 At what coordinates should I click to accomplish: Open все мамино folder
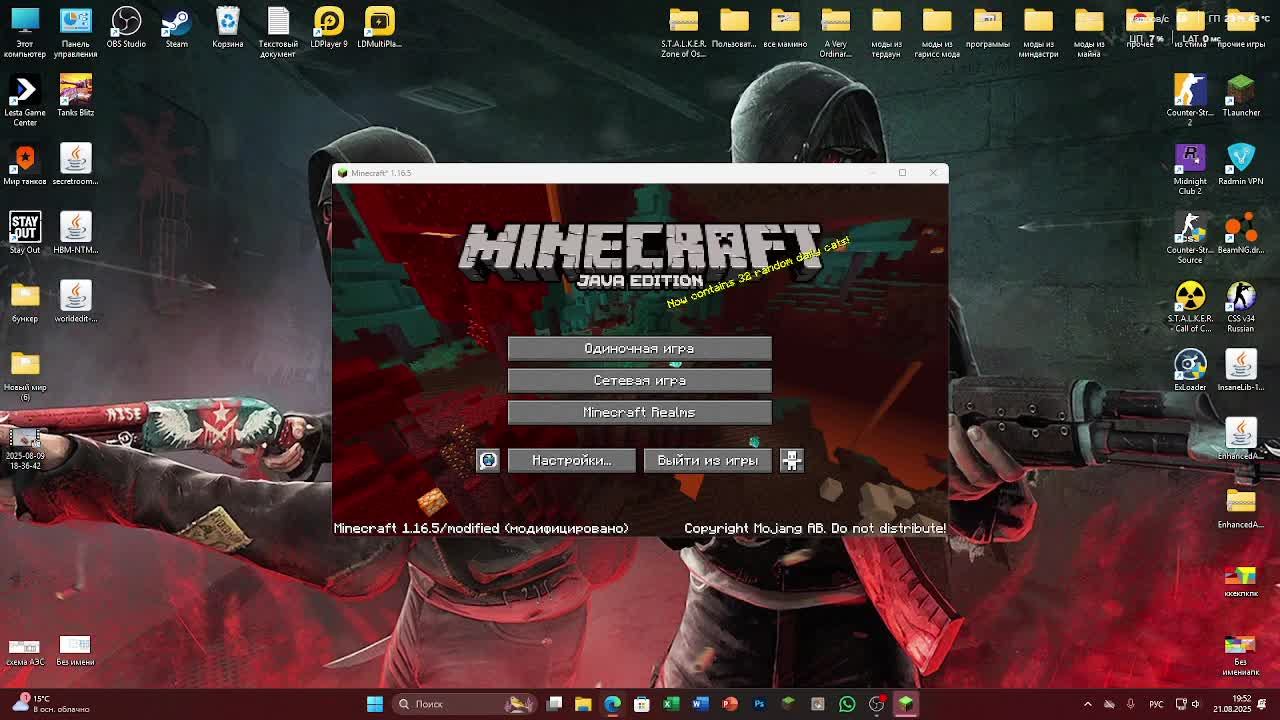[x=785, y=27]
